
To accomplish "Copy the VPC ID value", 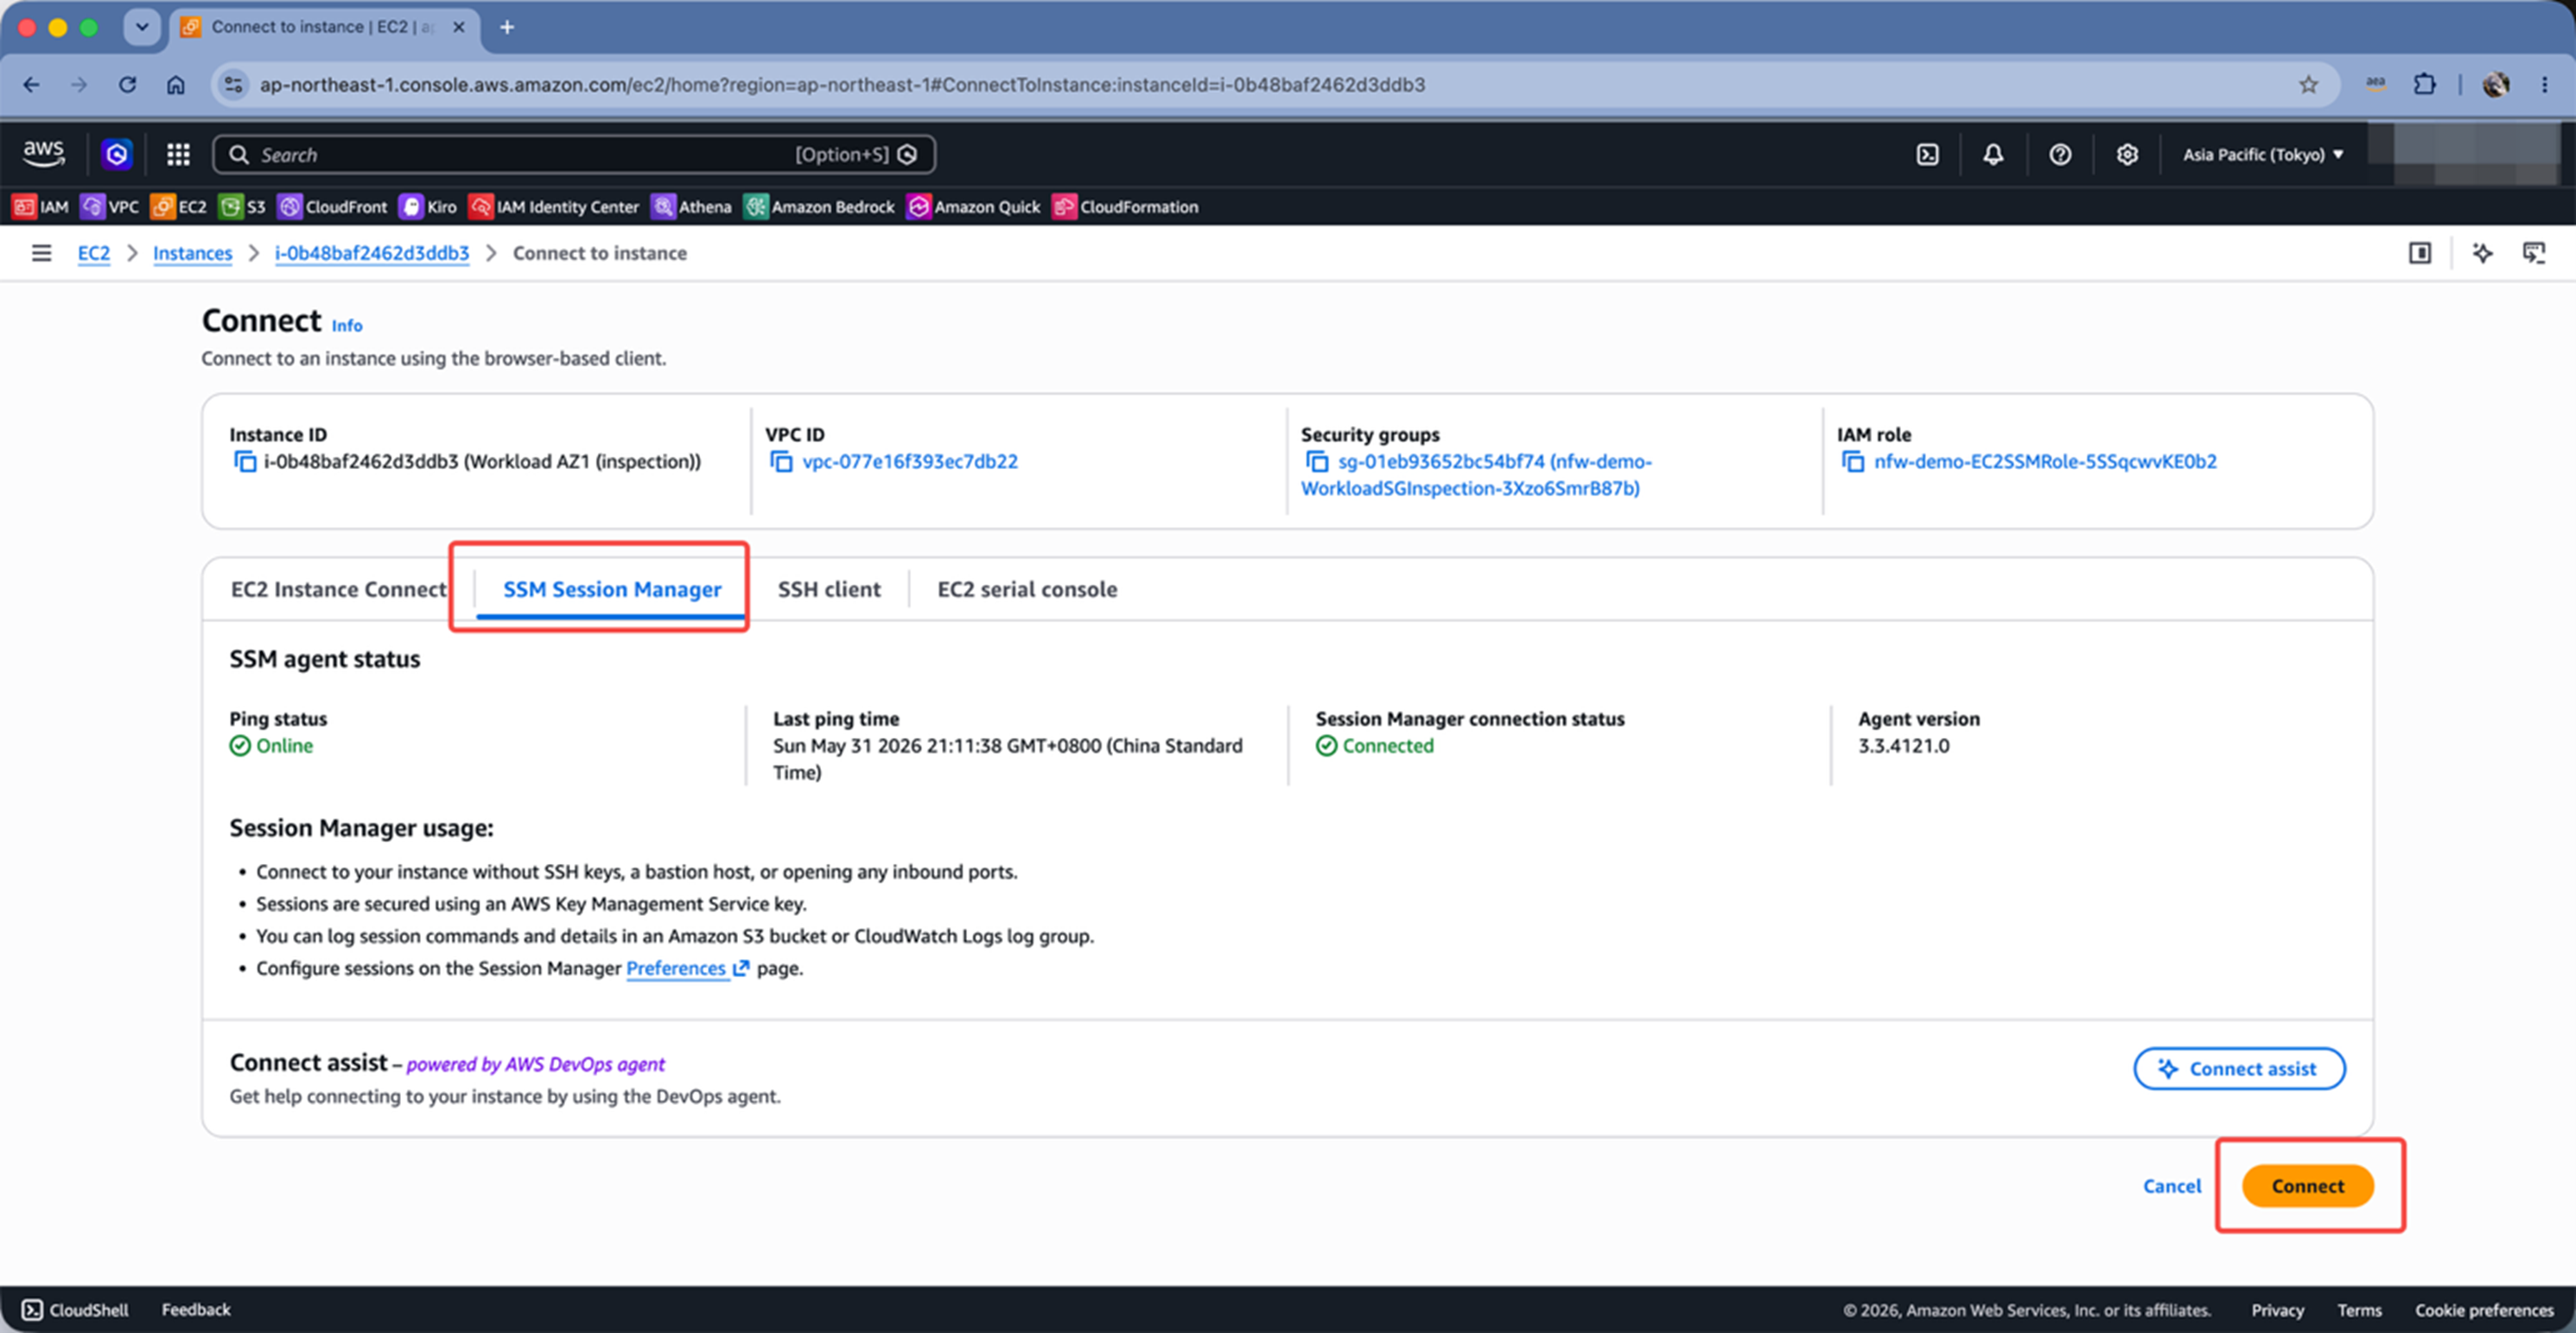I will (x=781, y=461).
